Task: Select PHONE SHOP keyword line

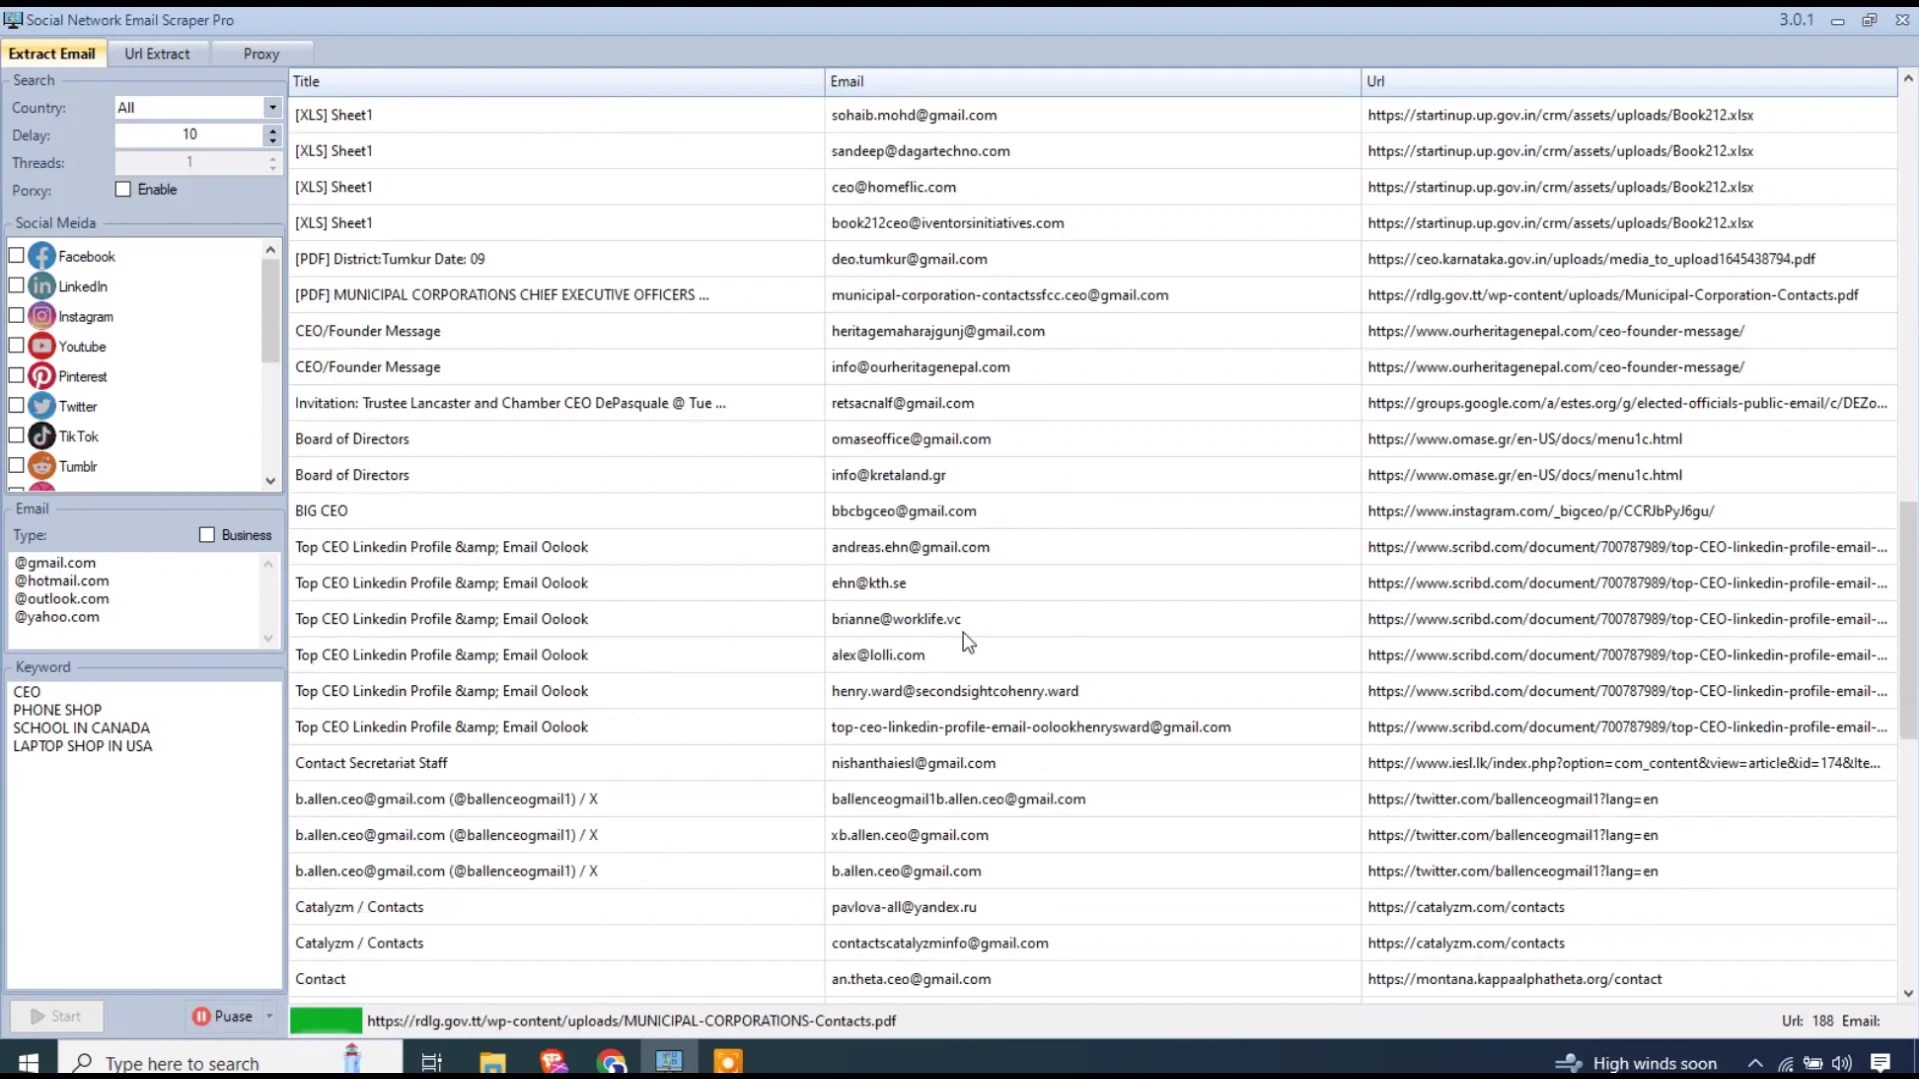Action: pyautogui.click(x=57, y=710)
